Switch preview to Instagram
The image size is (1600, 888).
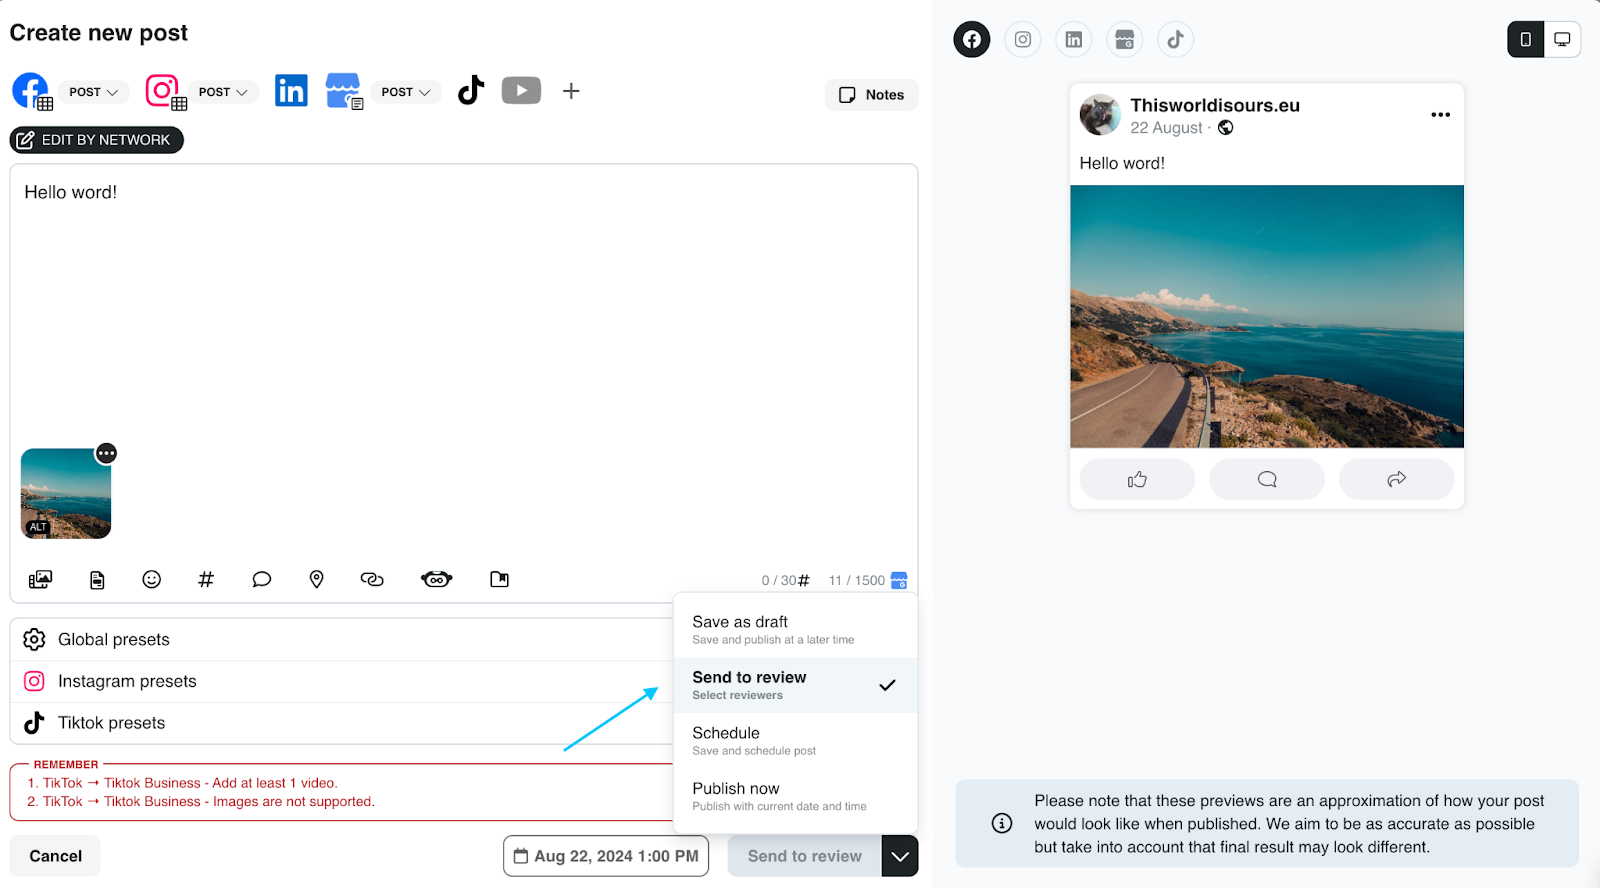[1023, 40]
